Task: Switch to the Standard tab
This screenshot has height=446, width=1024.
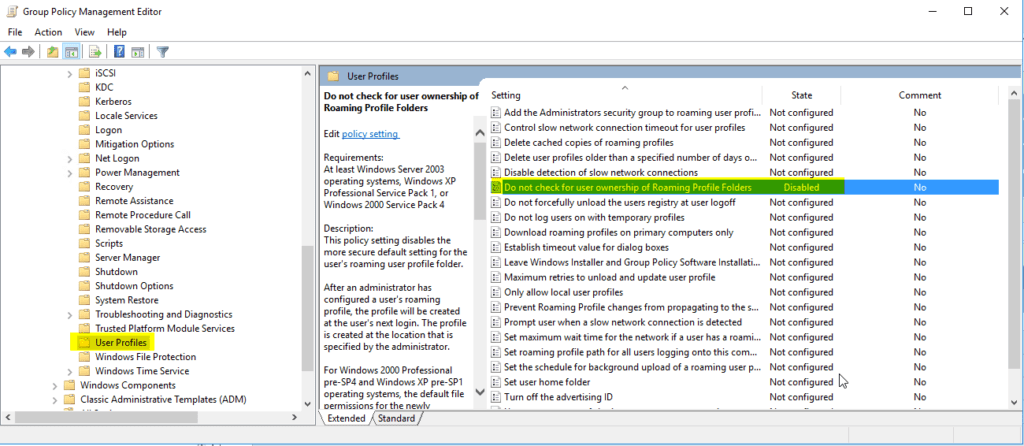Action: click(x=396, y=419)
